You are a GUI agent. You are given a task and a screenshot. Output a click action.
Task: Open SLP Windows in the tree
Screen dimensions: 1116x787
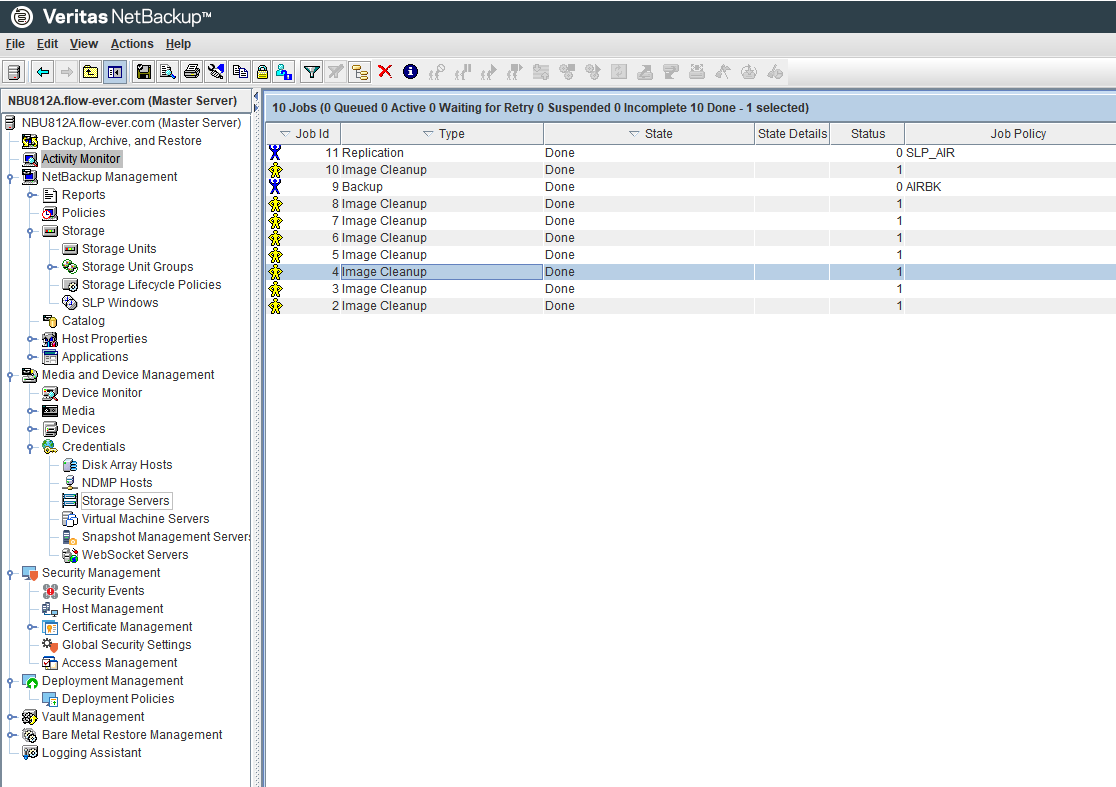(x=120, y=303)
